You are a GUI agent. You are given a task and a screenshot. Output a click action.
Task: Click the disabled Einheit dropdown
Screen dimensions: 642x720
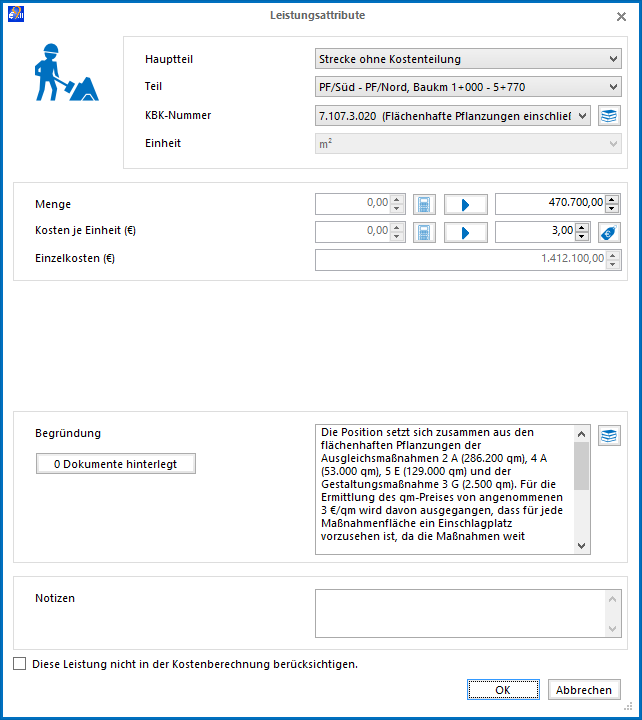tap(468, 144)
